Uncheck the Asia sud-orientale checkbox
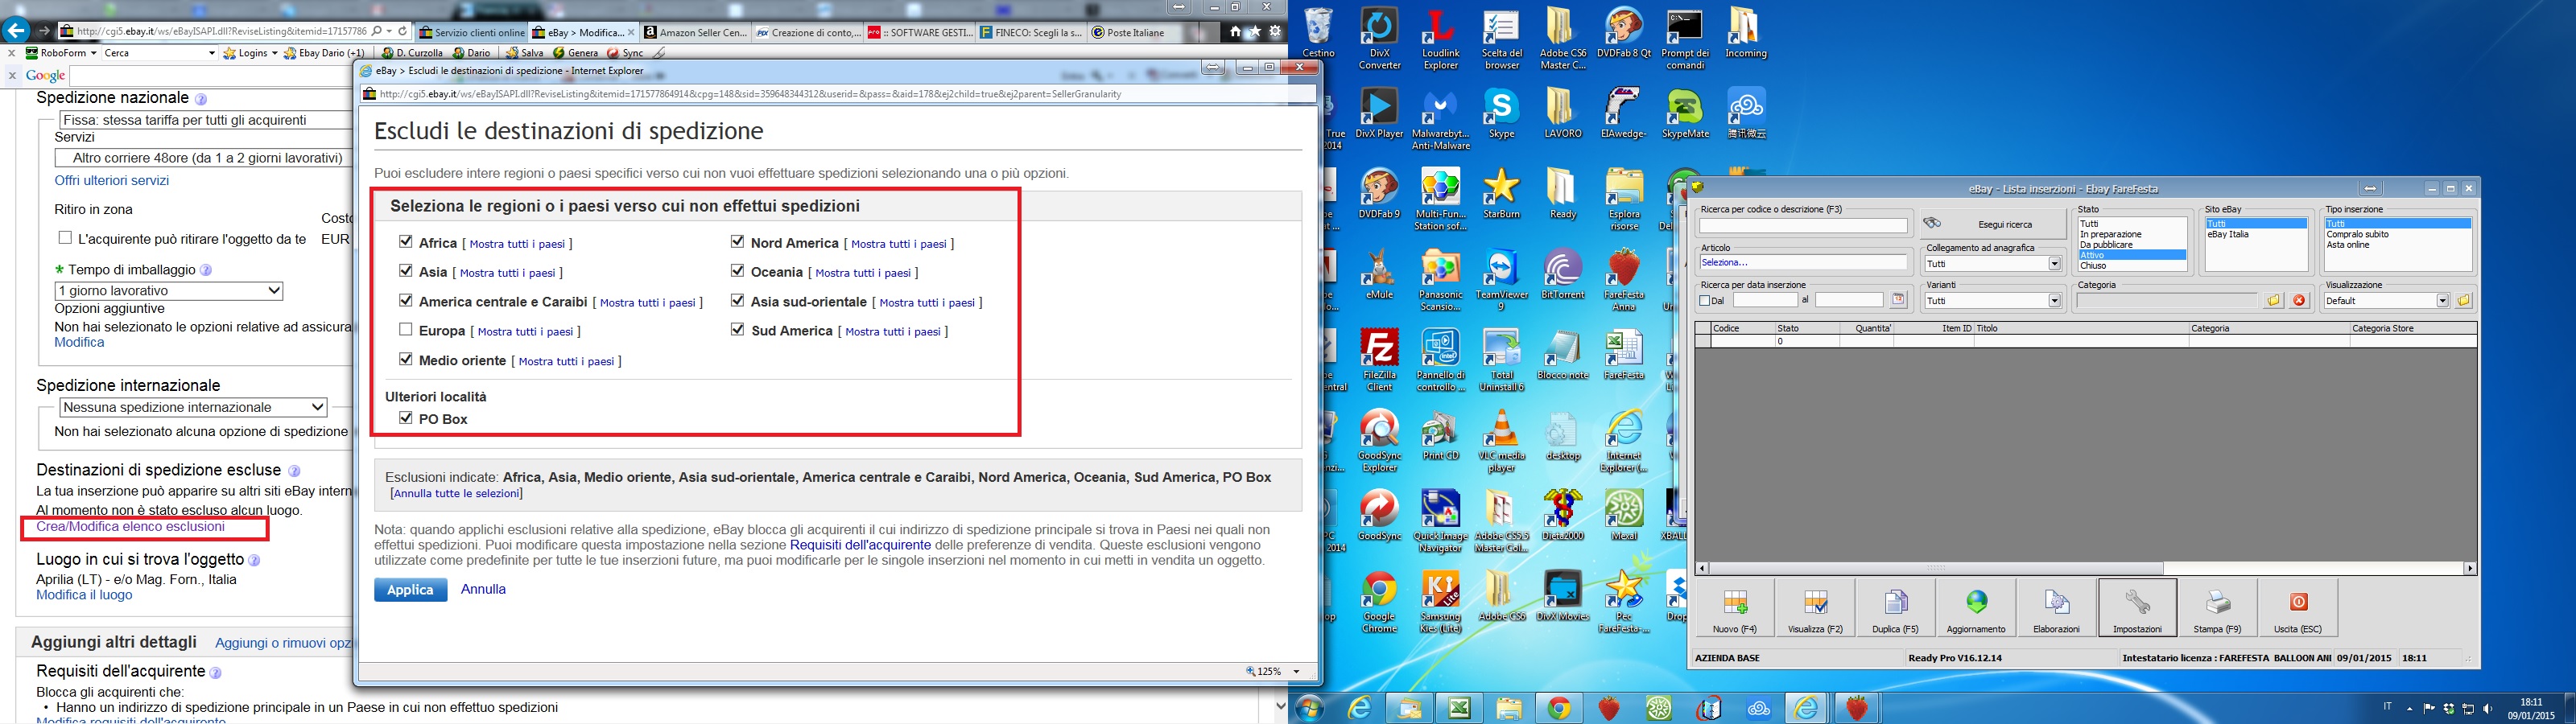The width and height of the screenshot is (2576, 724). point(737,300)
